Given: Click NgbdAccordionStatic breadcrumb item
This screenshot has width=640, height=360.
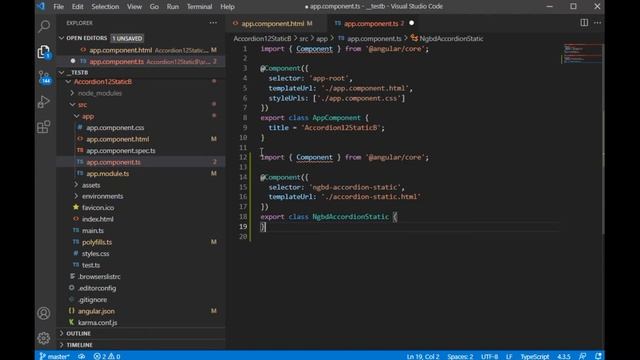Looking at the screenshot, I should tap(451, 38).
